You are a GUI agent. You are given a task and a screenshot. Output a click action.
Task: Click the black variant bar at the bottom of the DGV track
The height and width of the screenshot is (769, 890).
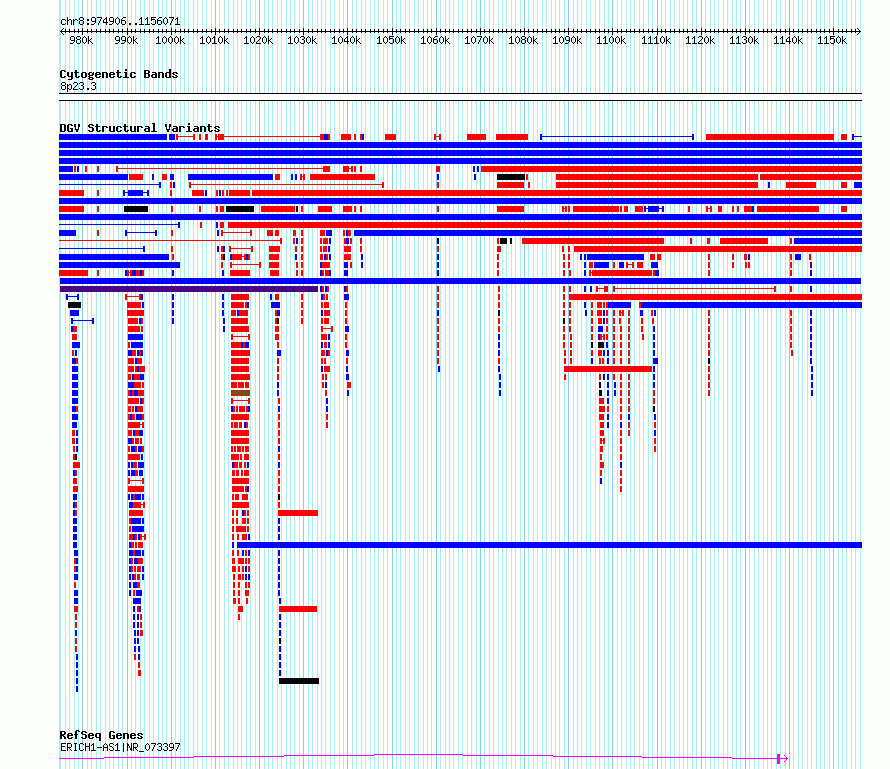299,681
